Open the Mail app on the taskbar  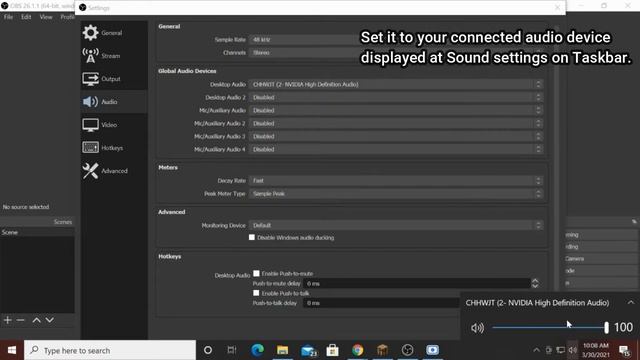click(x=308, y=350)
